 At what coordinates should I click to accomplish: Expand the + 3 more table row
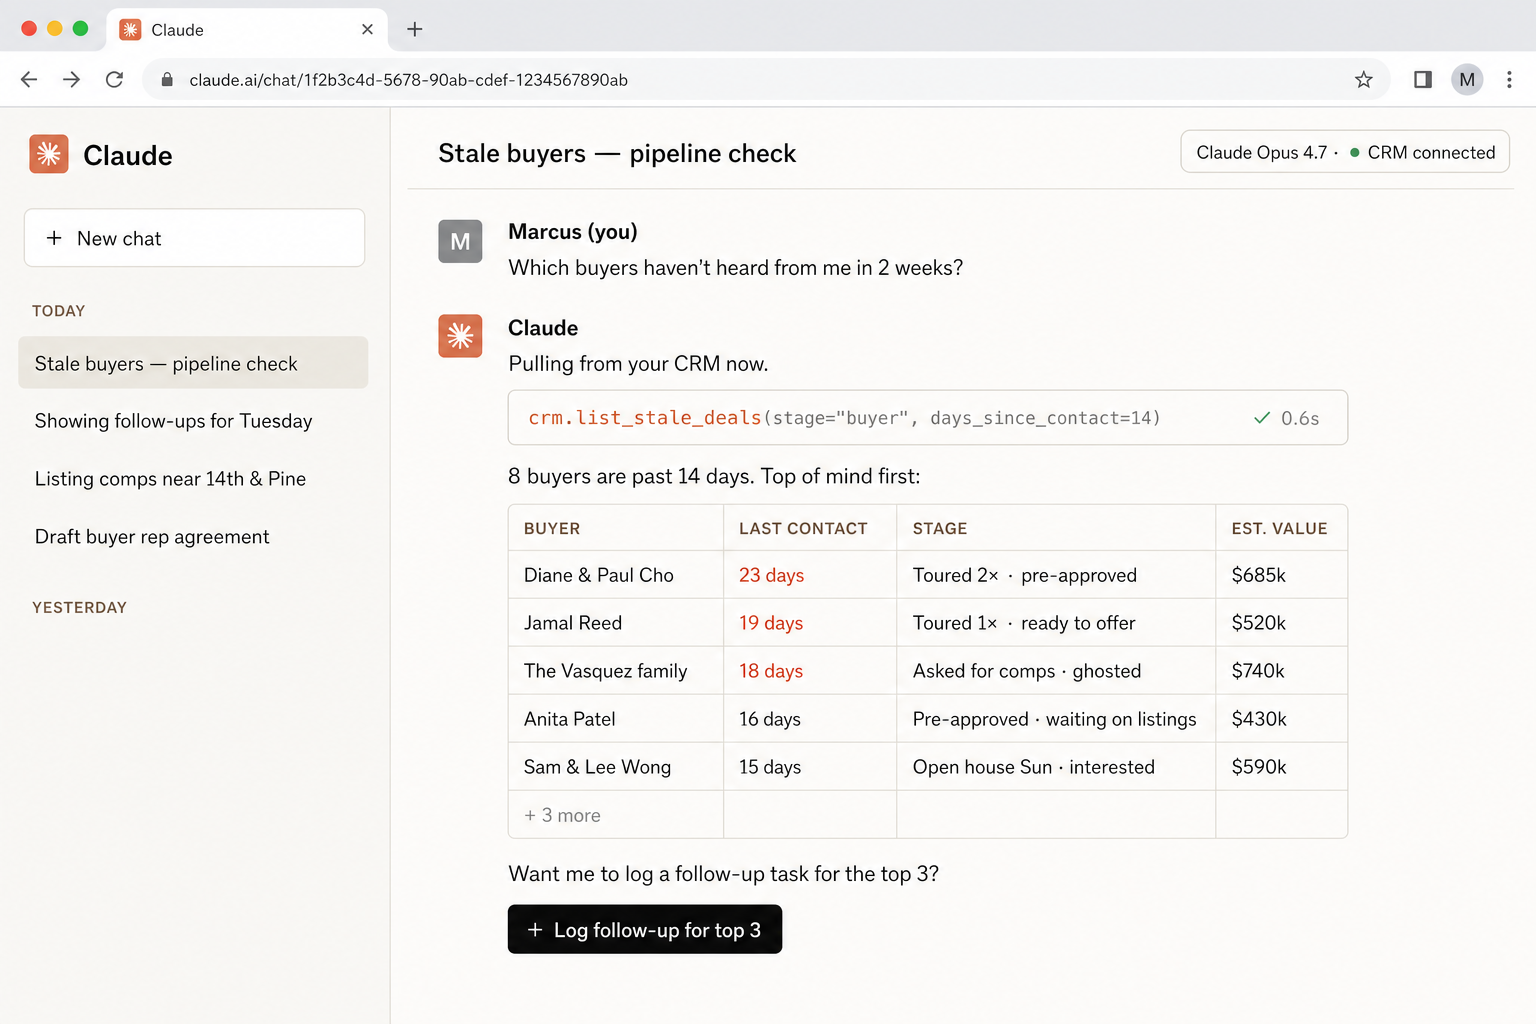[x=562, y=815]
